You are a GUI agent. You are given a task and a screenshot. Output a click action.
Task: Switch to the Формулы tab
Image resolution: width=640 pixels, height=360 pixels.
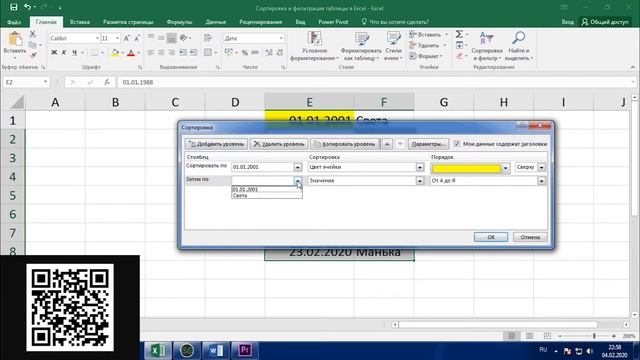[x=179, y=22]
